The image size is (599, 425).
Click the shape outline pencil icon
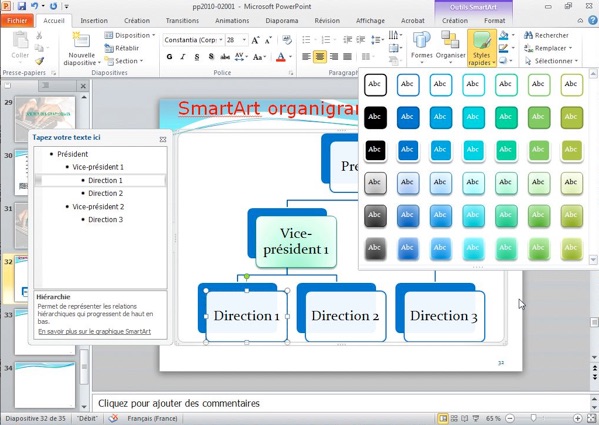point(504,48)
